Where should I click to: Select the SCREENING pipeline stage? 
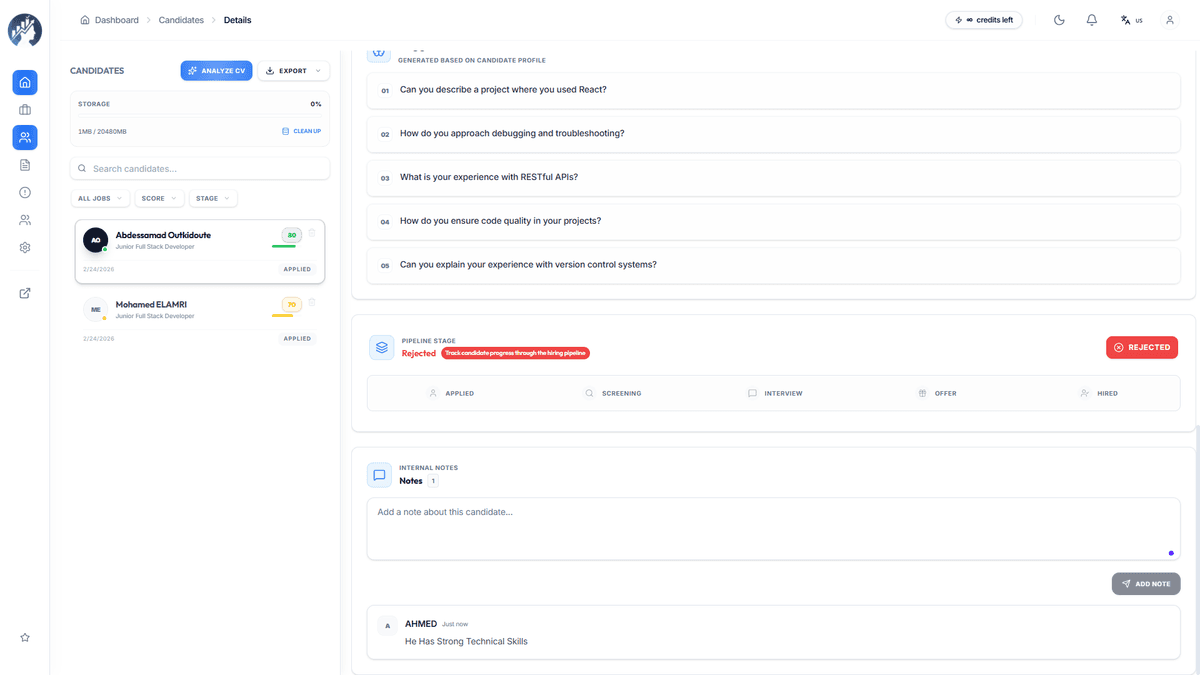614,393
